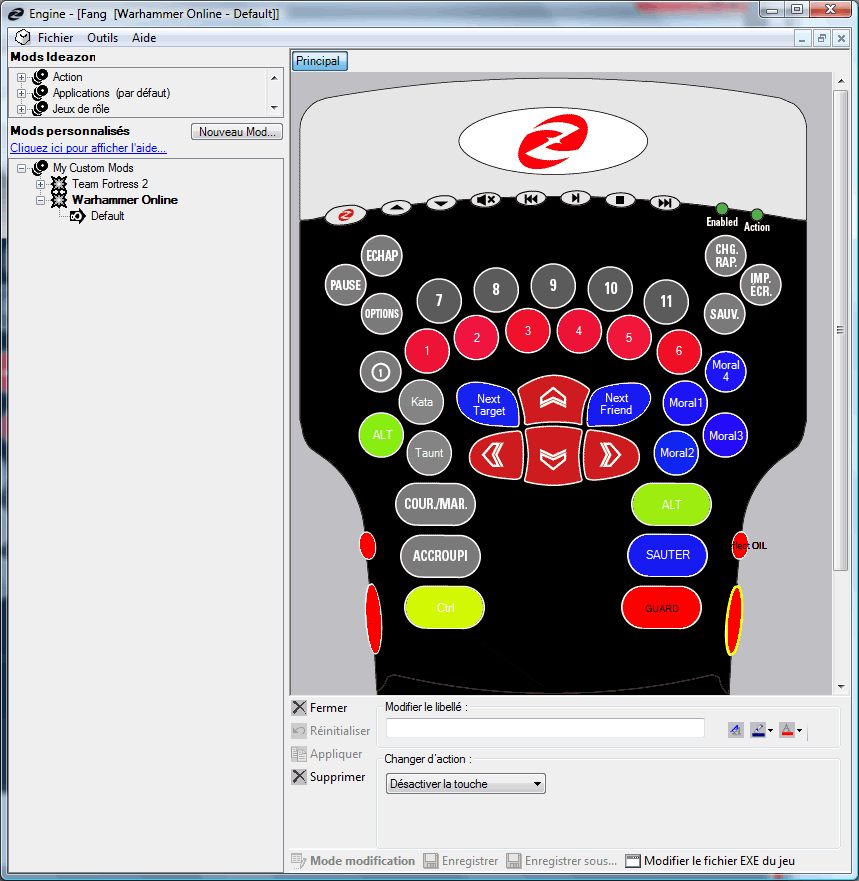Select the Default mod profile icon
The width and height of the screenshot is (859, 881).
[x=78, y=216]
